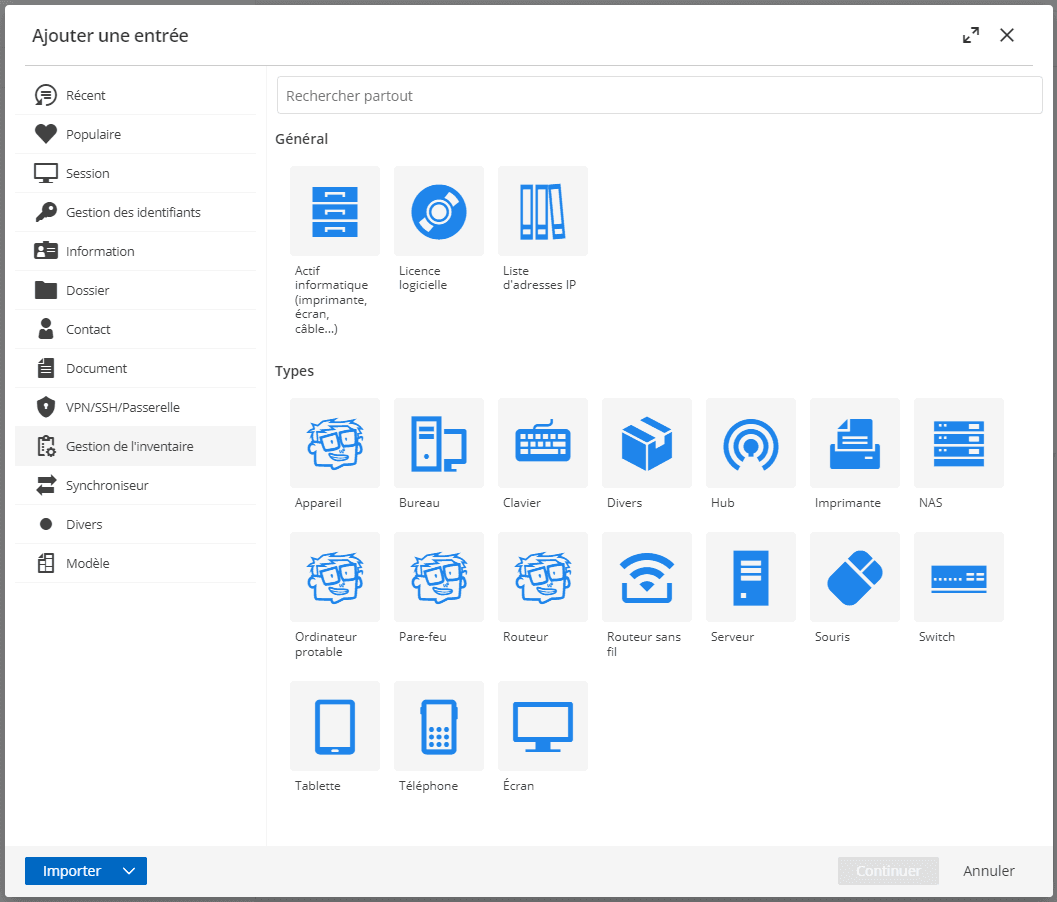Go to the VPN/SSH/Passerelle category

[122, 408]
